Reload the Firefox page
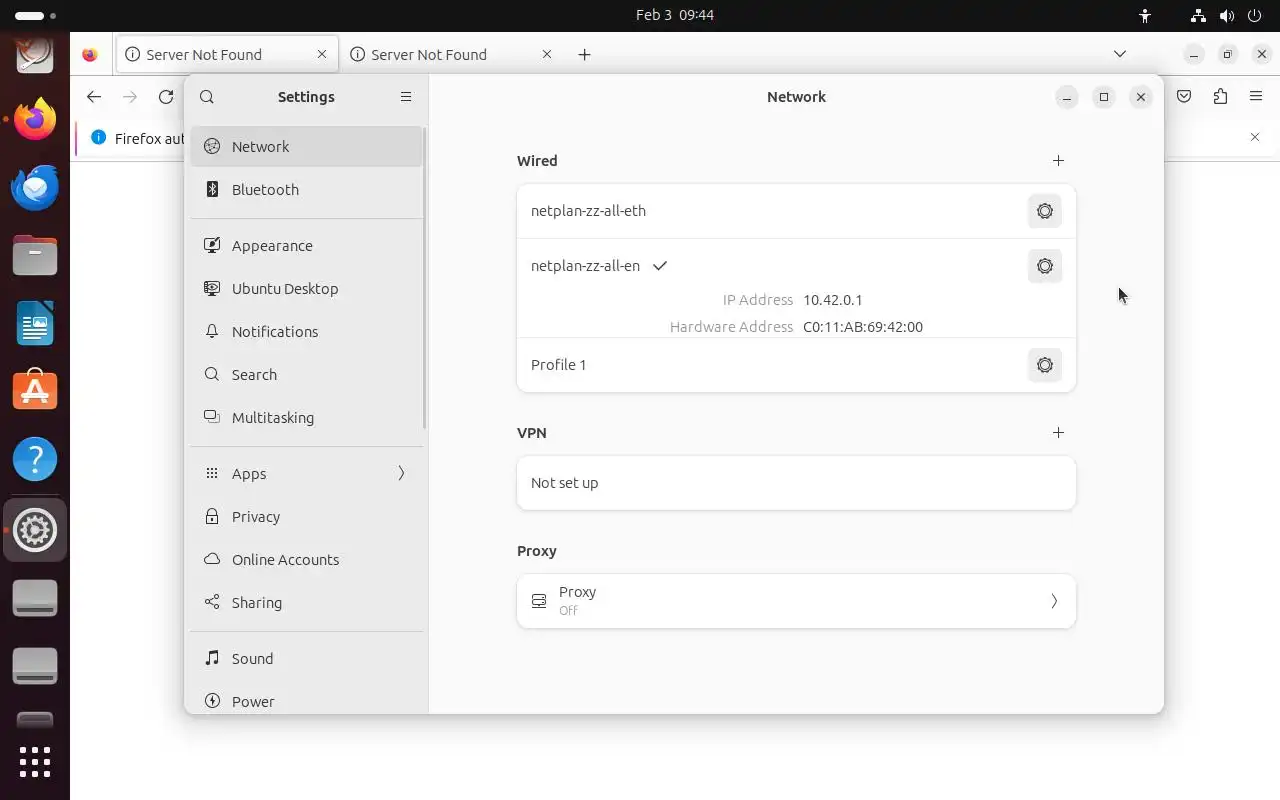The image size is (1280, 800). [166, 97]
